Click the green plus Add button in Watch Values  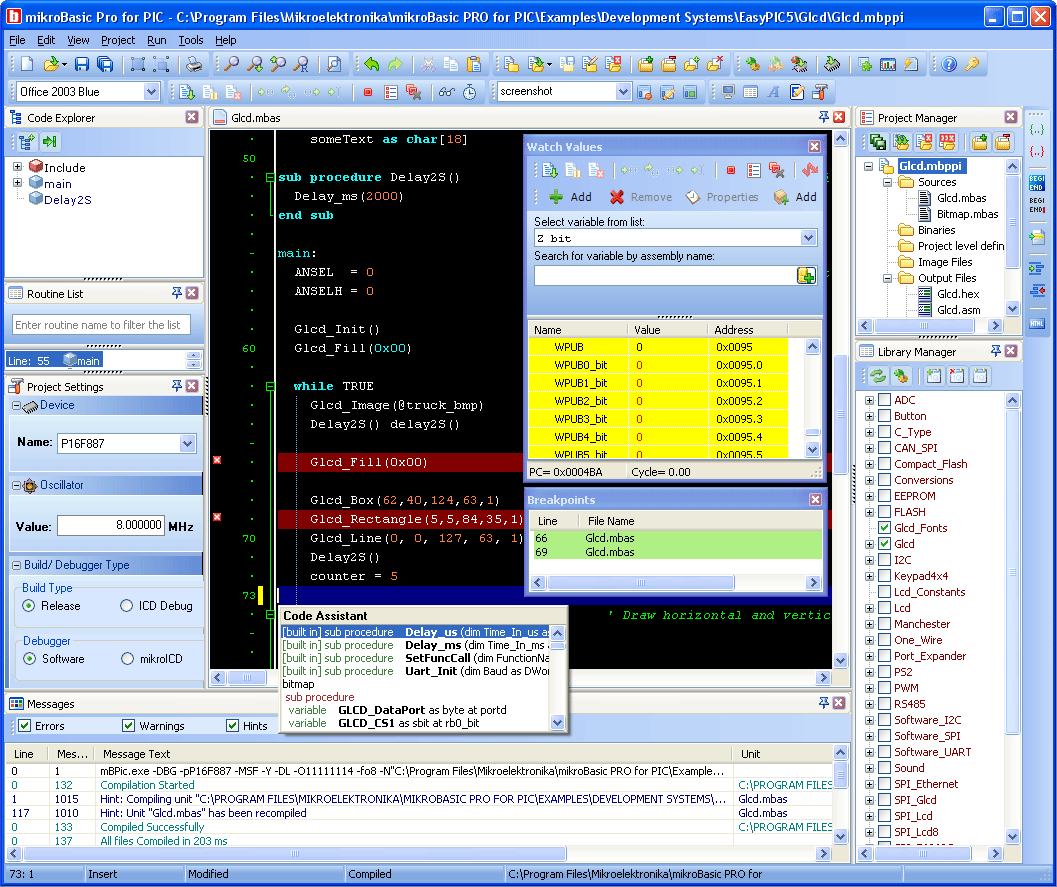[x=570, y=197]
